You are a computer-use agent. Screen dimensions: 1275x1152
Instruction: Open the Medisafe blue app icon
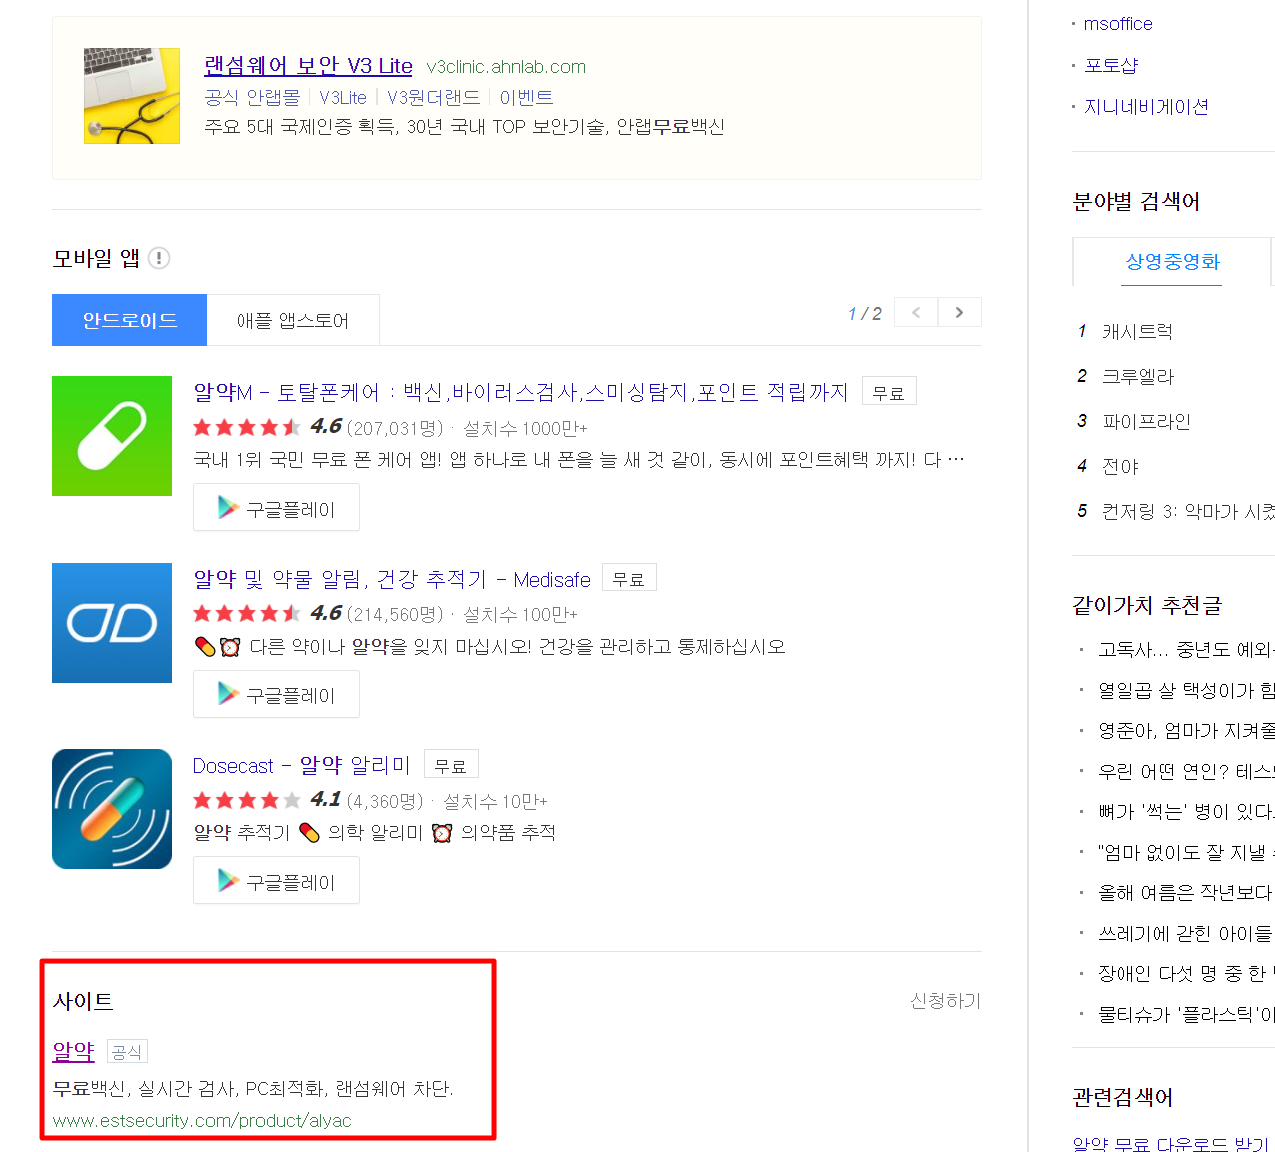tap(112, 623)
